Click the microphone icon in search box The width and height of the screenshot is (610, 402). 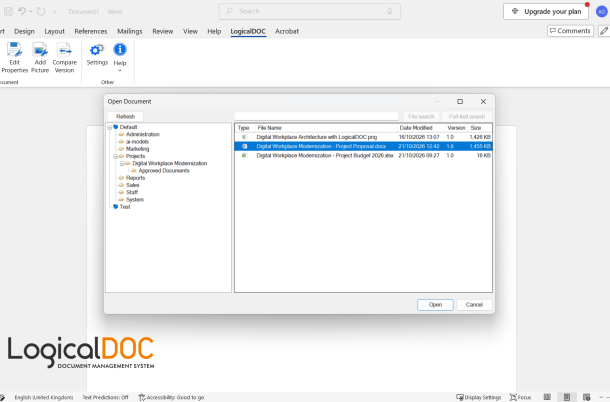(389, 11)
